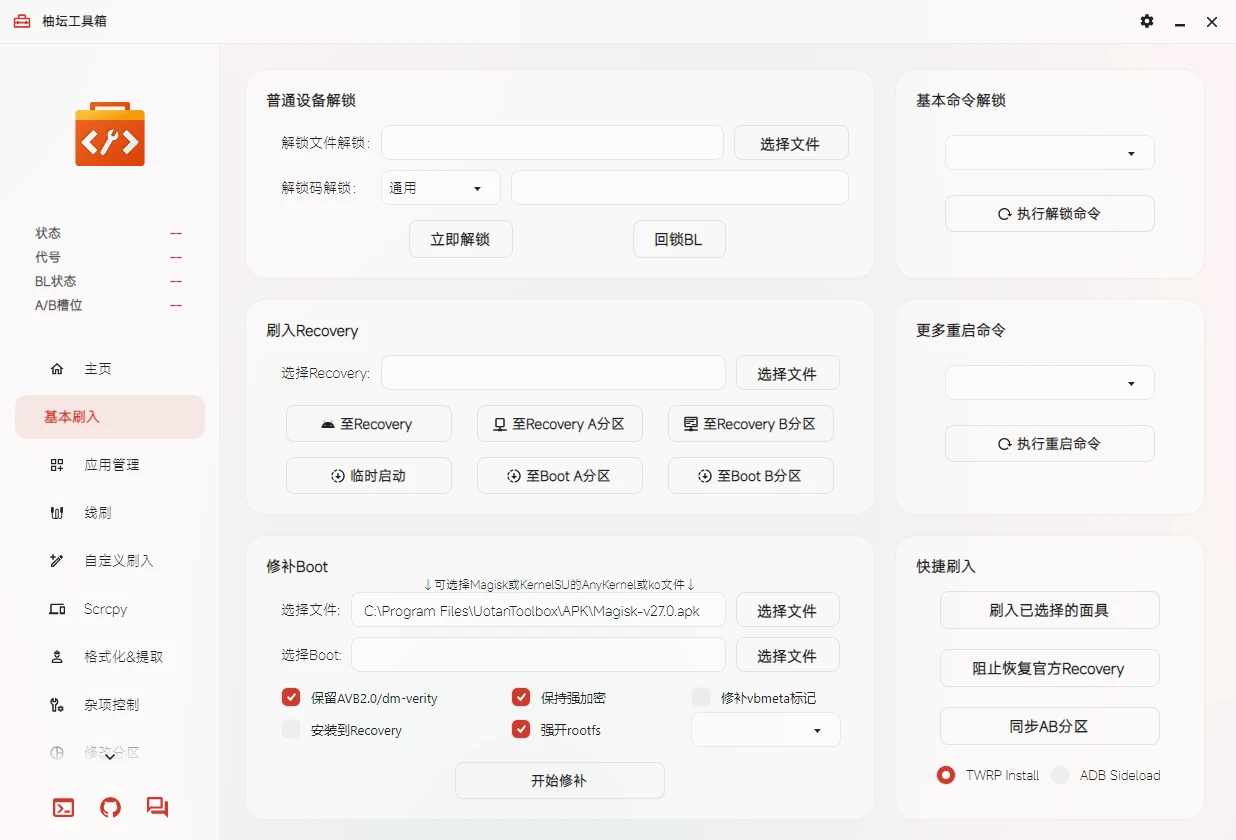Open the GitHub icon link

click(x=110, y=807)
